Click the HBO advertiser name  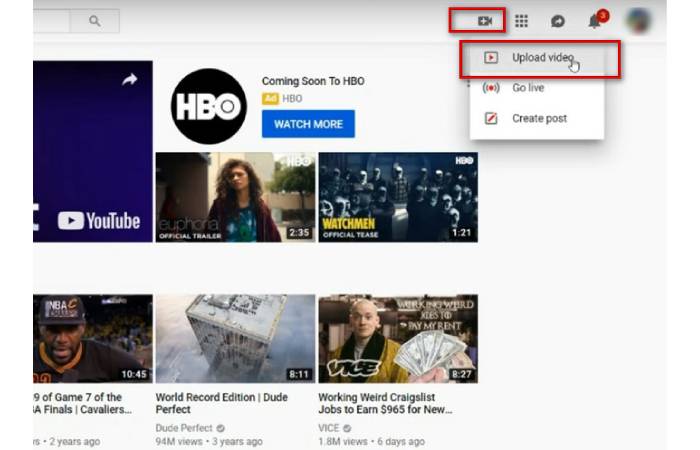point(292,99)
